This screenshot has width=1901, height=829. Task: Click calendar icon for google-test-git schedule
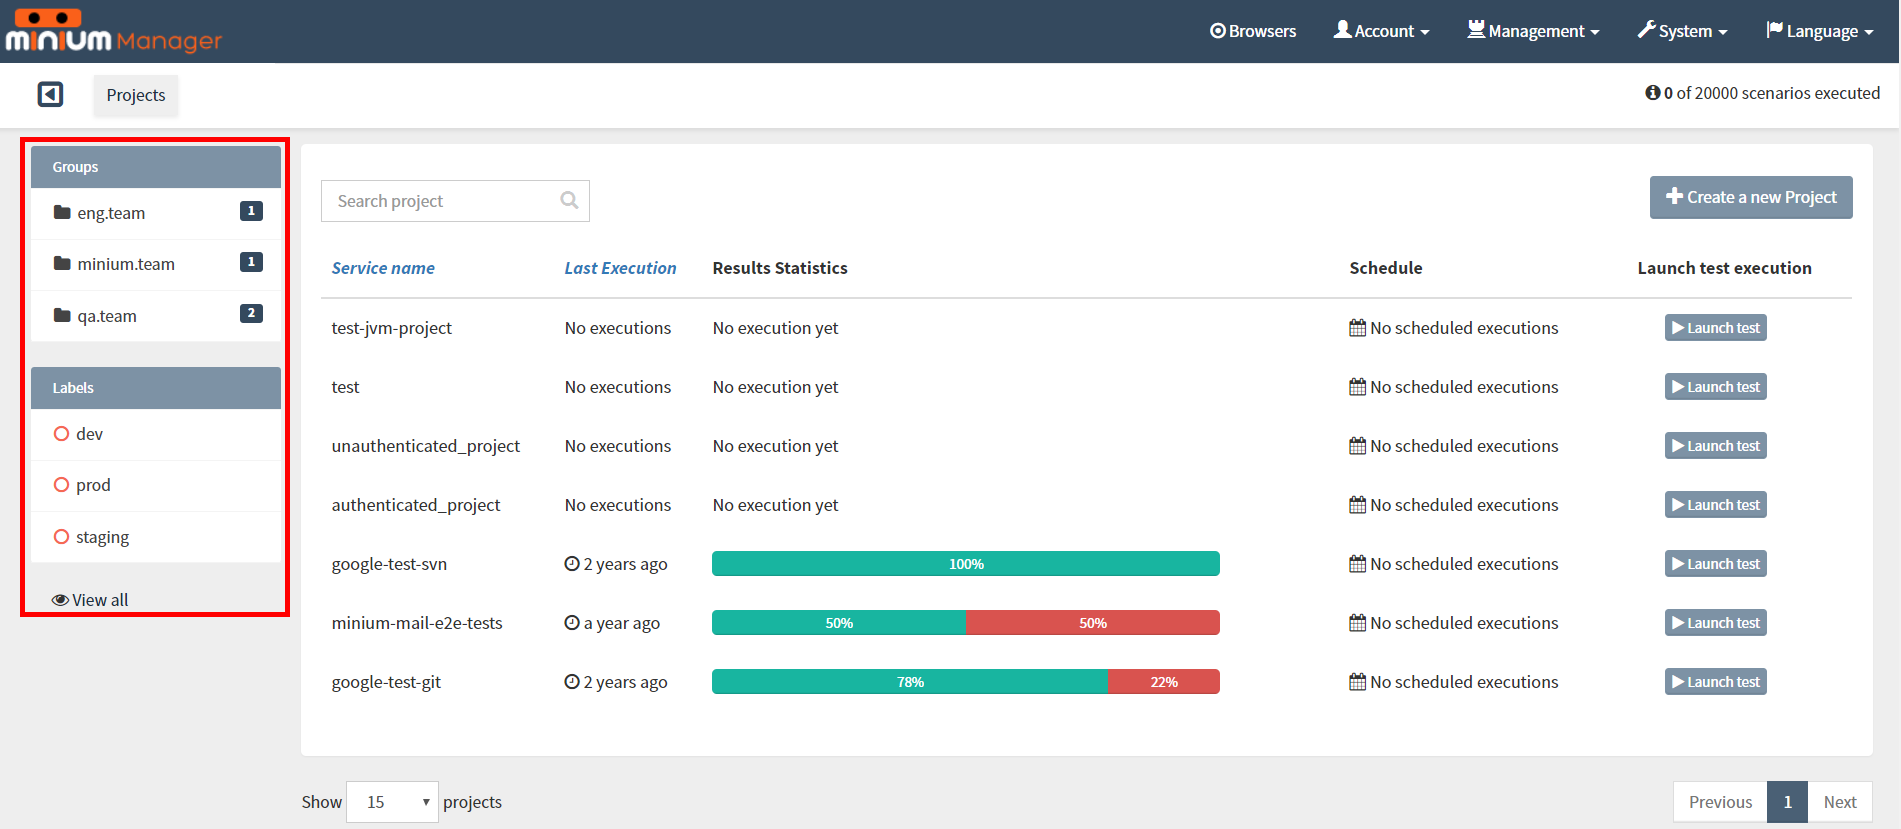click(1357, 682)
